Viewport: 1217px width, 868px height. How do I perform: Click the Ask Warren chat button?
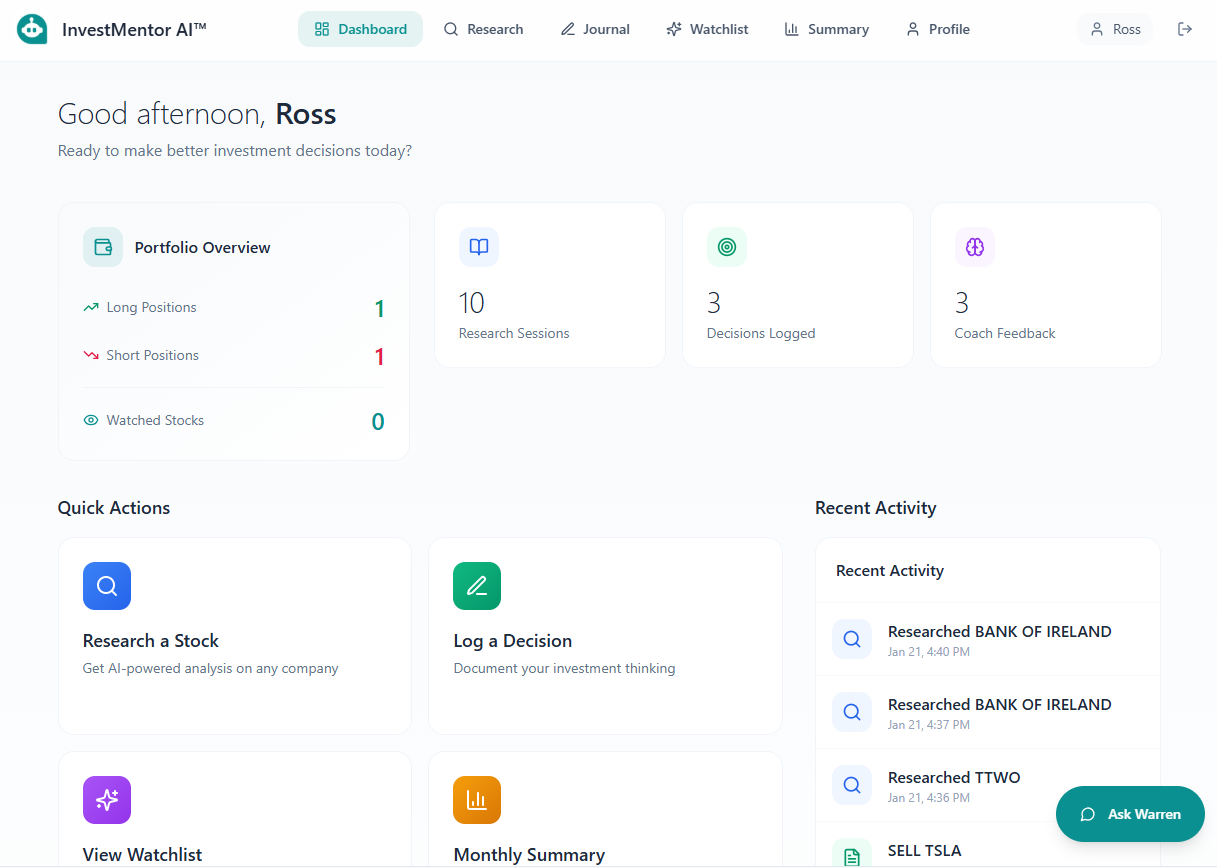(x=1130, y=814)
